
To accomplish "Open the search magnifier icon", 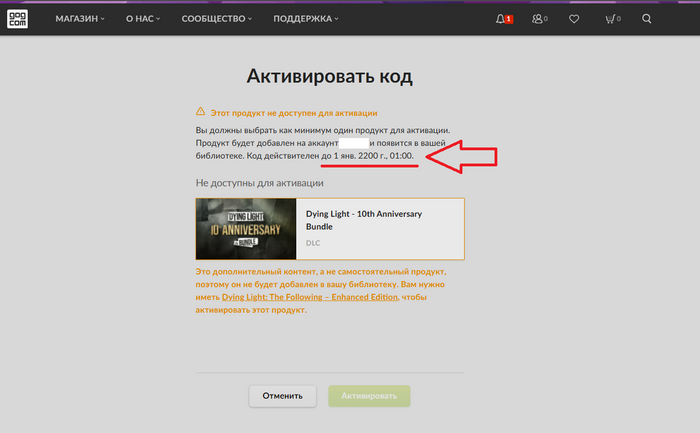I will point(646,19).
